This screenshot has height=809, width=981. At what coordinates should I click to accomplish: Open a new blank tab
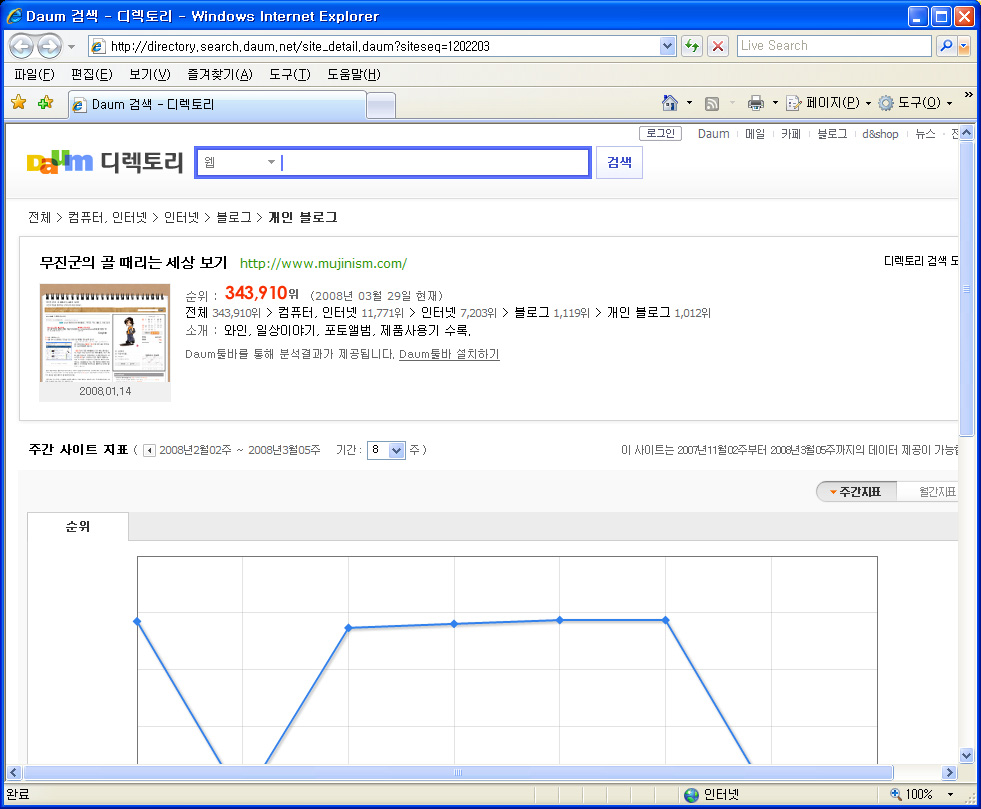click(380, 105)
